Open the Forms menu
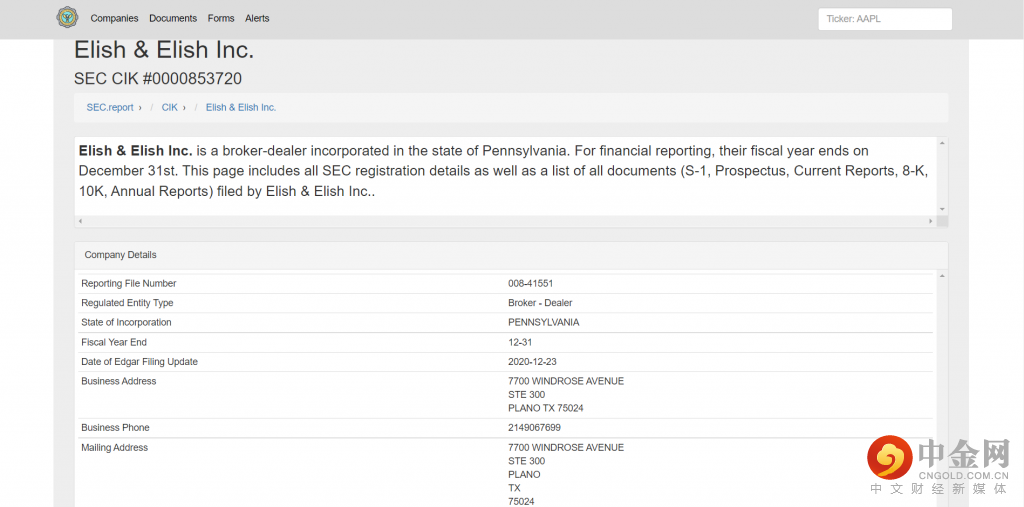 [221, 18]
